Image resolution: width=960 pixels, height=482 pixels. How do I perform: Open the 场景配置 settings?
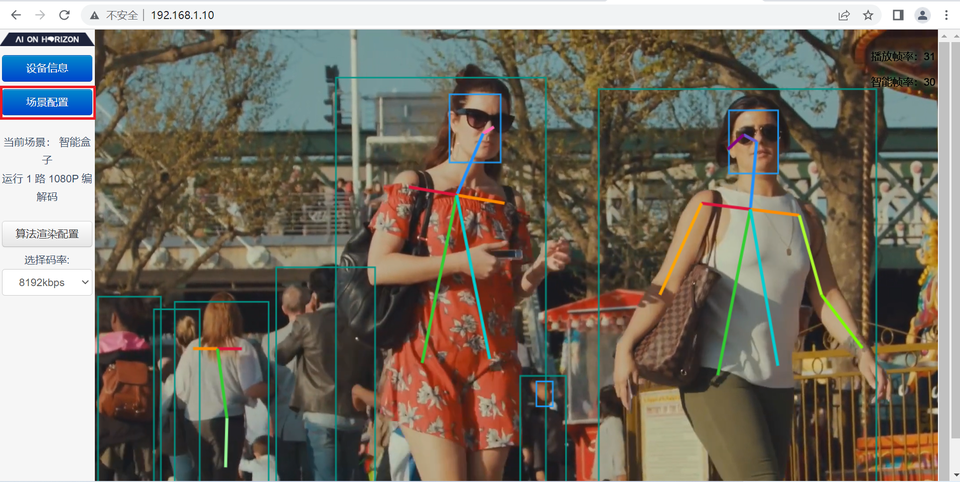(x=47, y=102)
